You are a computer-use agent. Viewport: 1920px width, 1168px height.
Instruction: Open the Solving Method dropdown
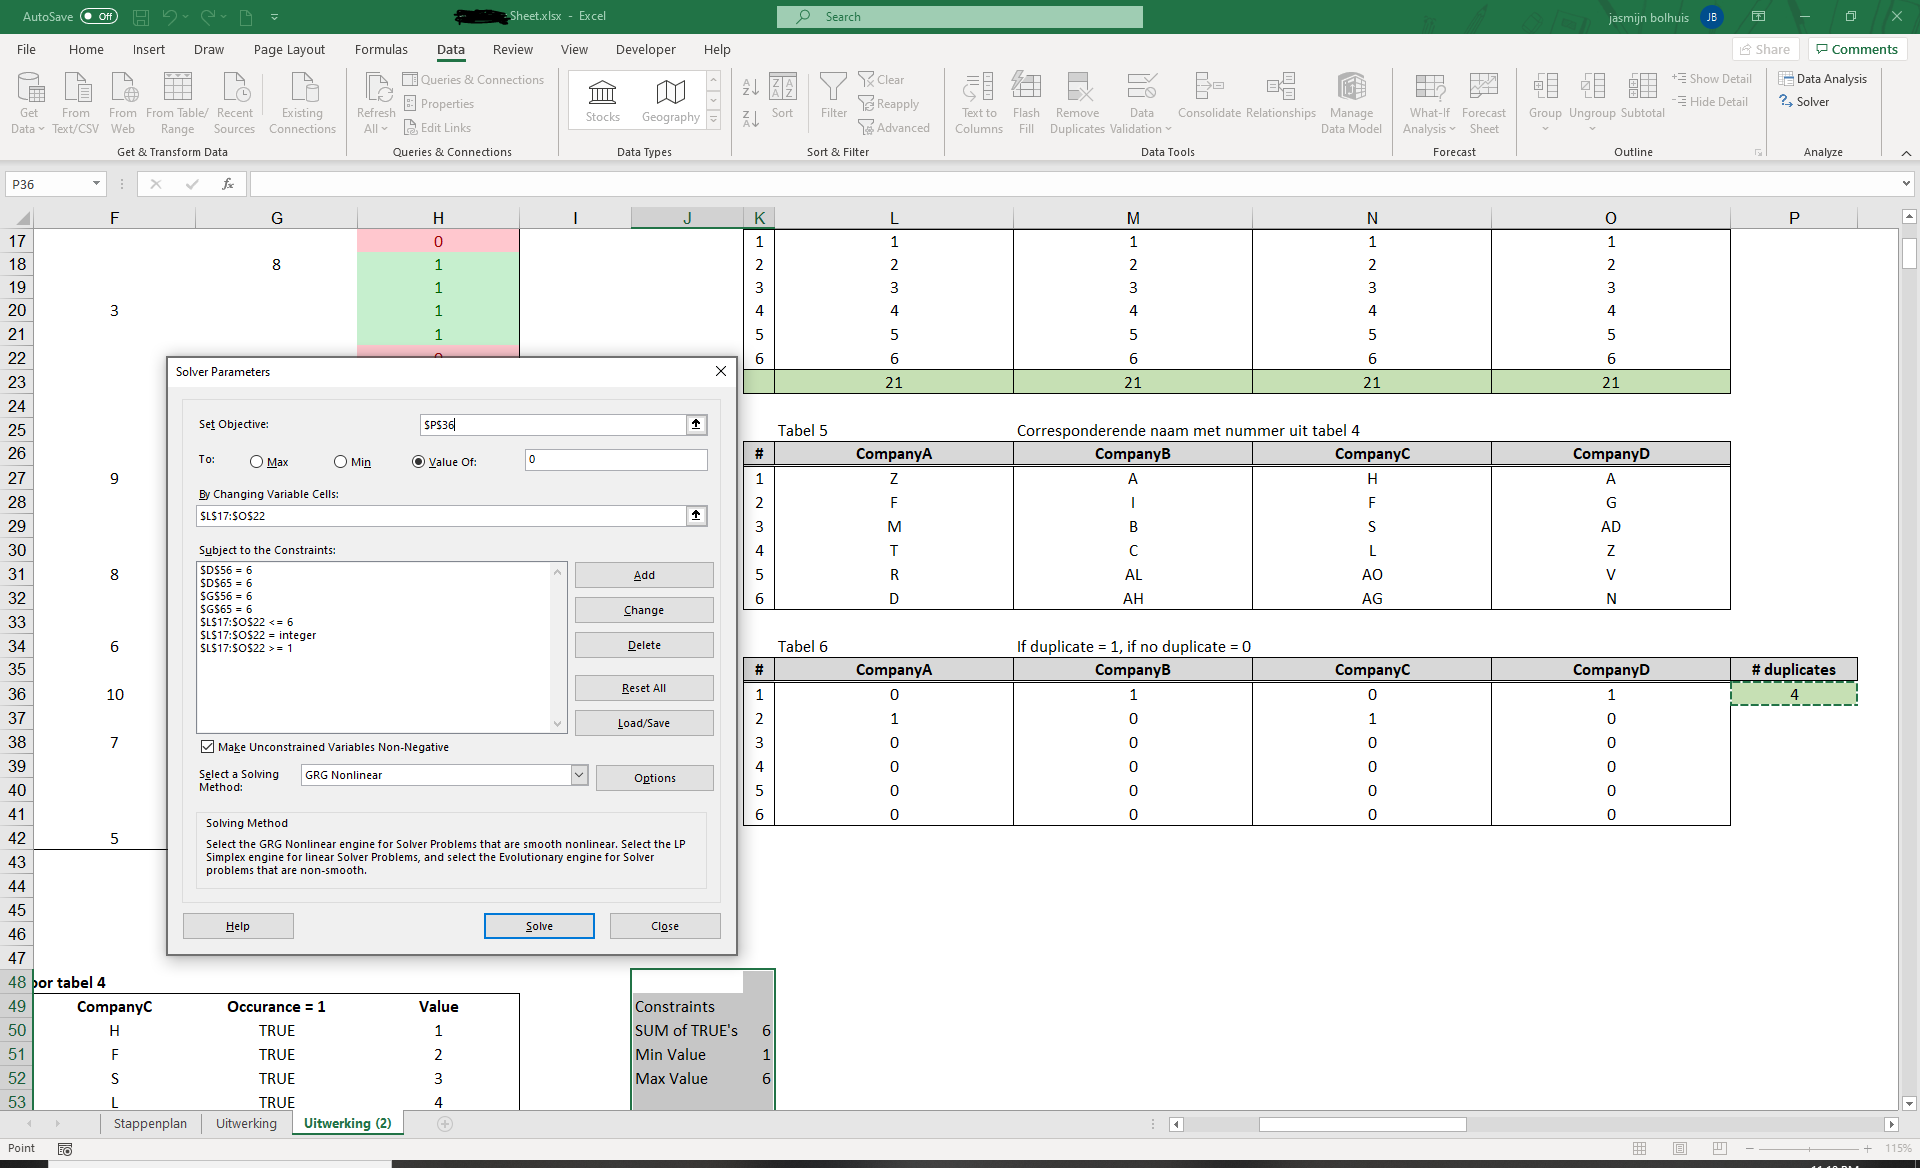(579, 775)
